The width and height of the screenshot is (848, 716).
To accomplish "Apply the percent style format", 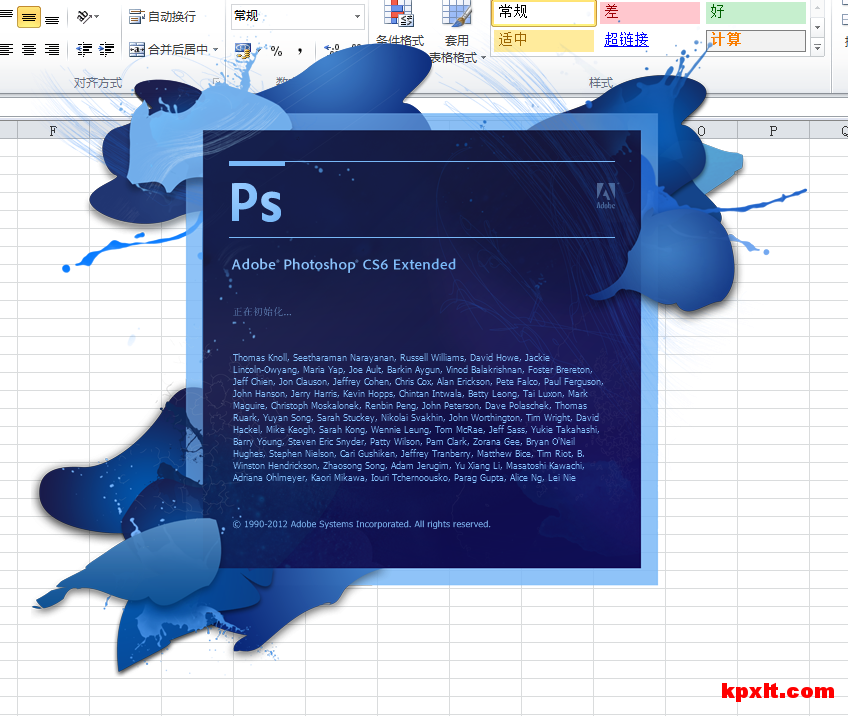I will pyautogui.click(x=276, y=50).
